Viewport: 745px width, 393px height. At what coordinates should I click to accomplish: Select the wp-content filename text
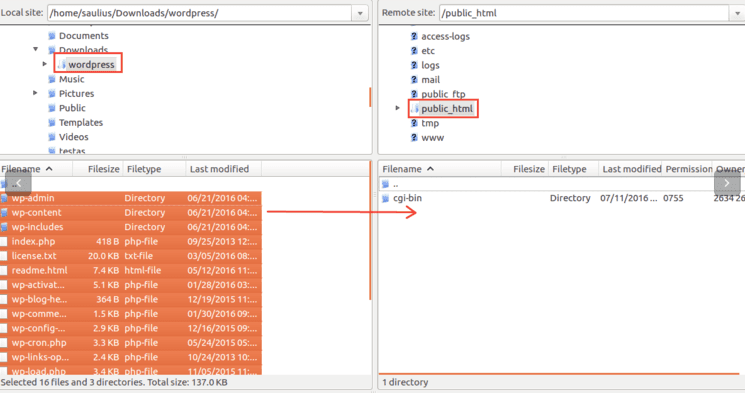[x=37, y=212]
